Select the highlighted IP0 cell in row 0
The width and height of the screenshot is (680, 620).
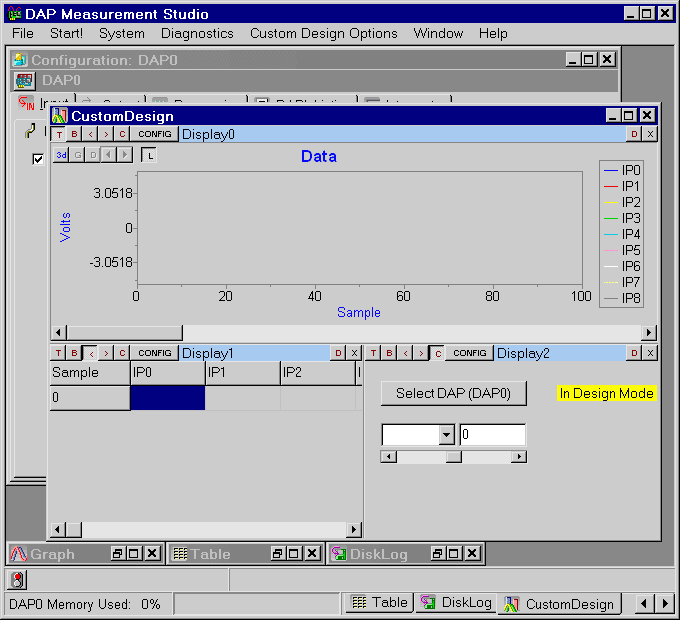(x=168, y=398)
